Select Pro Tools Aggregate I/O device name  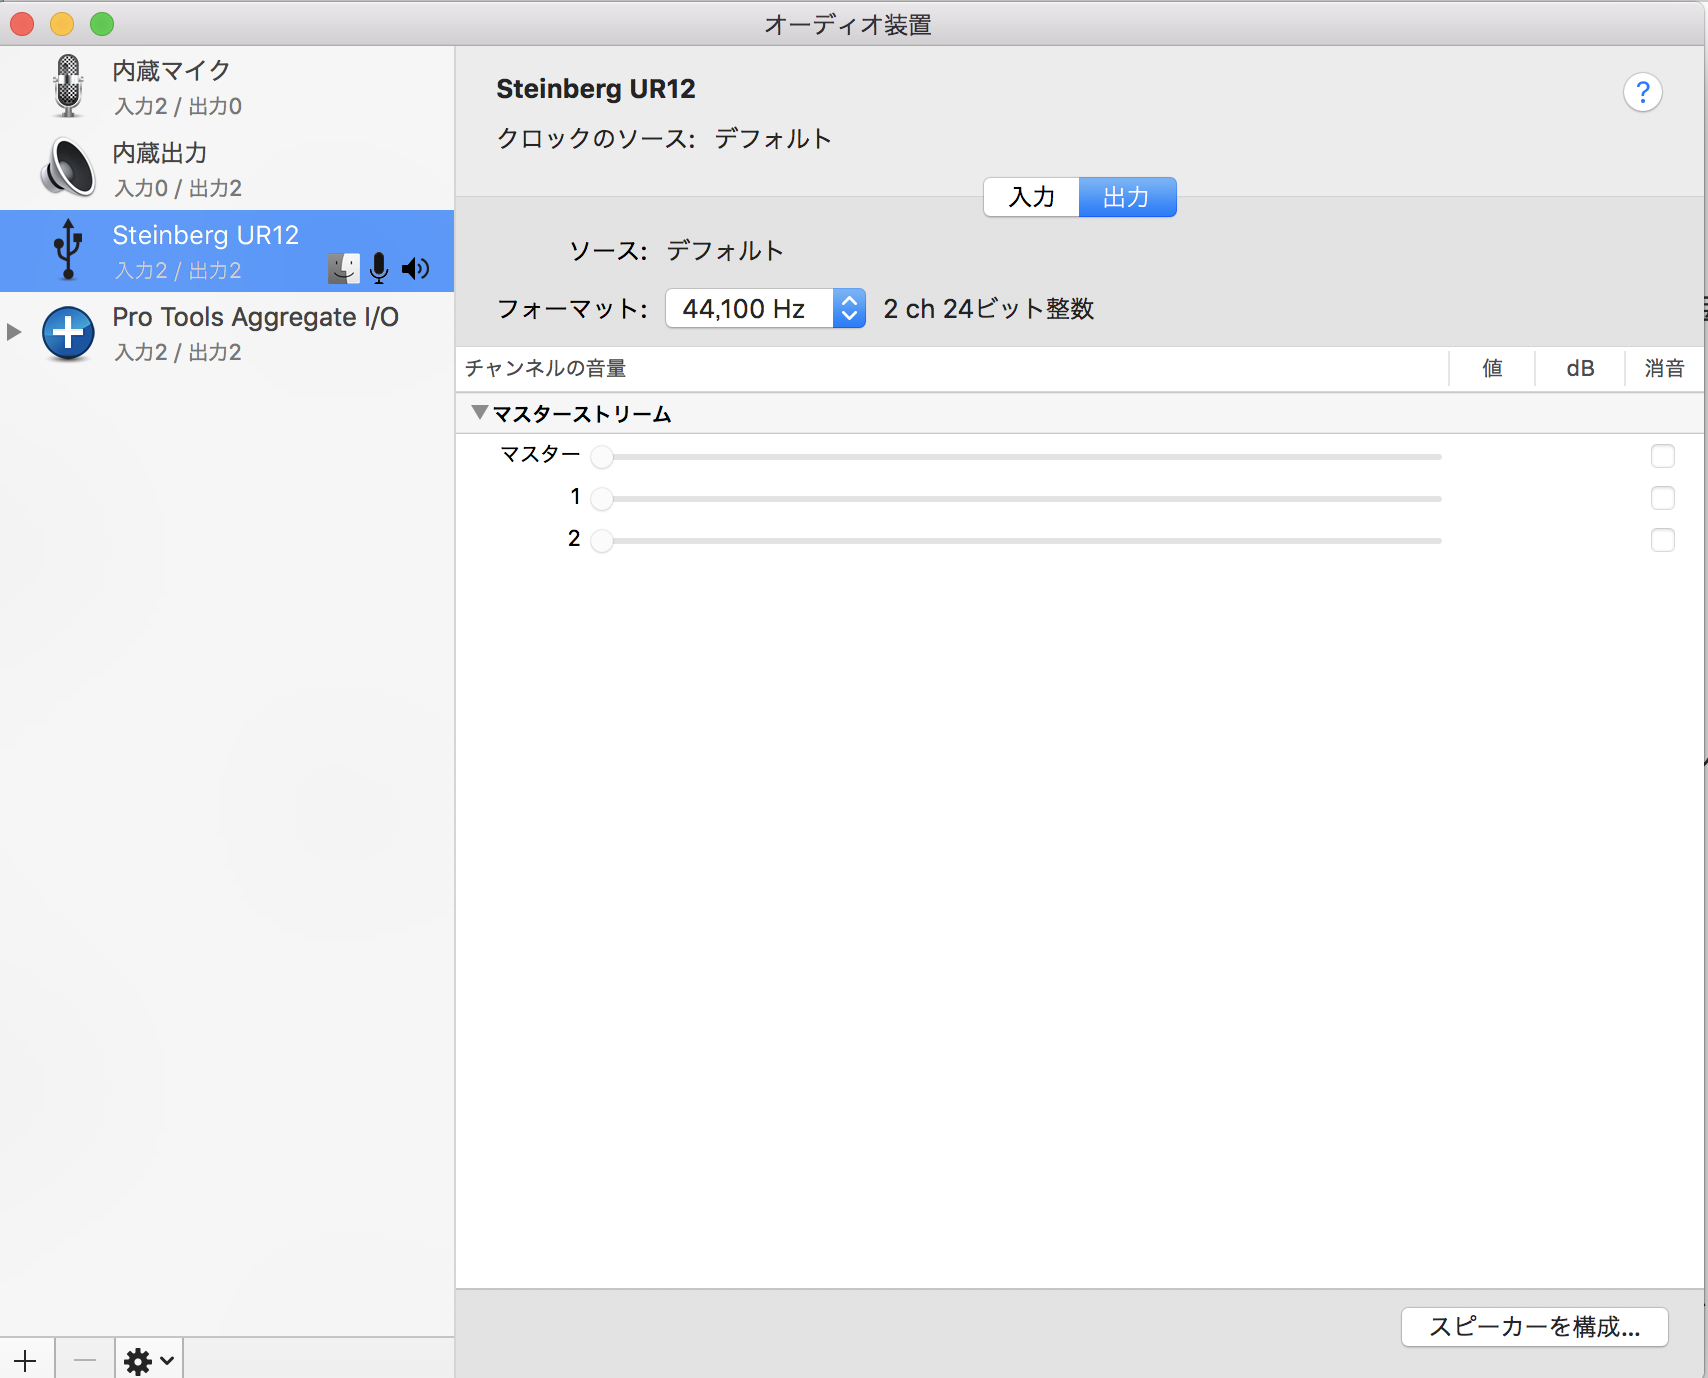[x=255, y=317]
